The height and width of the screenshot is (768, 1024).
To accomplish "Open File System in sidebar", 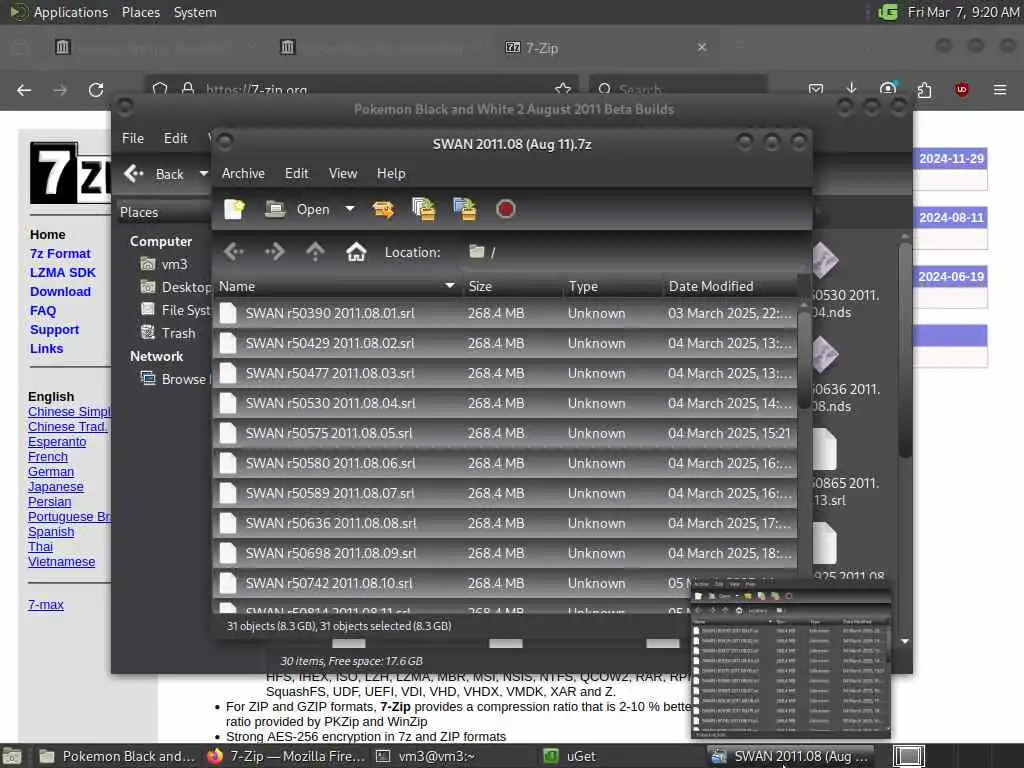I will 175,310.
